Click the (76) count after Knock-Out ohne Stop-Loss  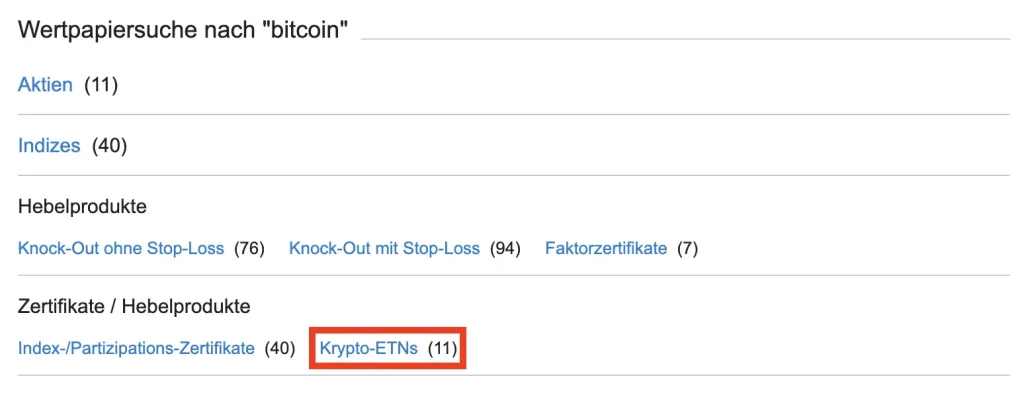[249, 248]
